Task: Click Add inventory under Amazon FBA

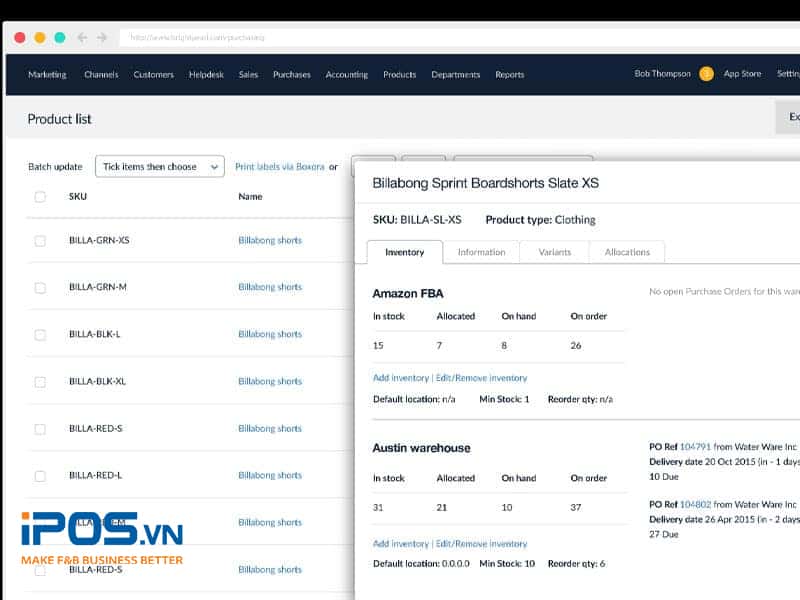Action: (400, 378)
